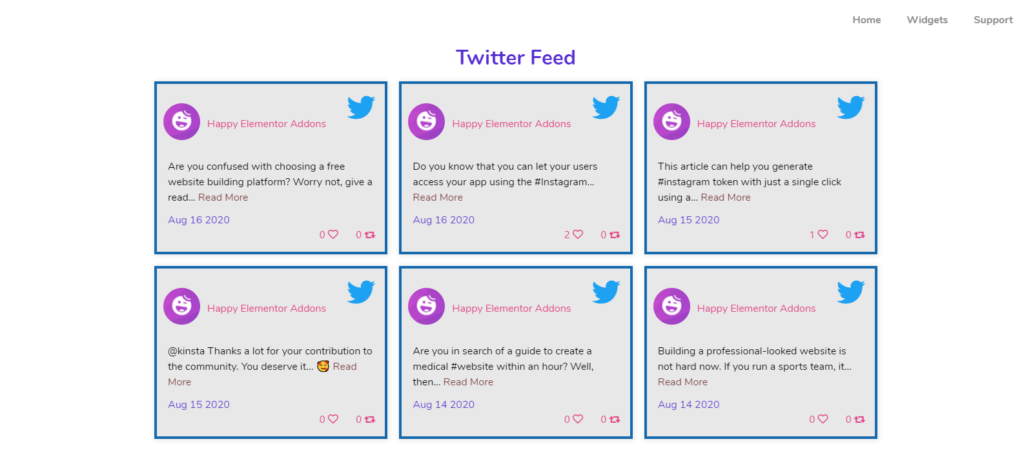Screen dimensions: 1024x457
Task: Click the Twitter Feed heading
Action: click(515, 57)
